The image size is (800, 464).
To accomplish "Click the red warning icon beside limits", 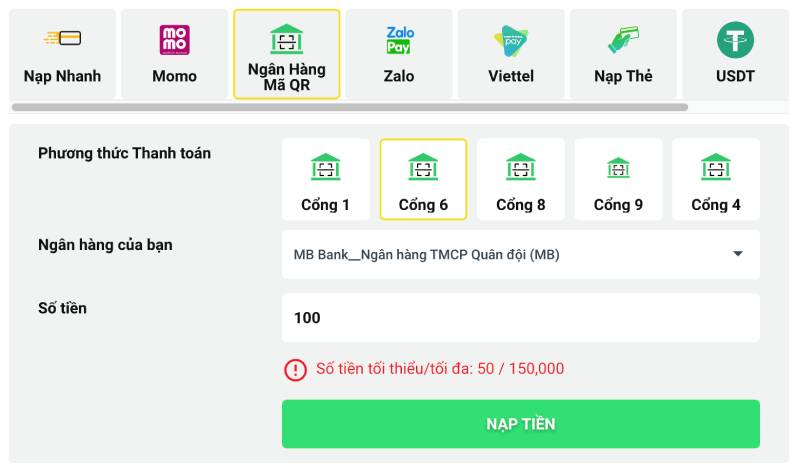I will tap(295, 369).
